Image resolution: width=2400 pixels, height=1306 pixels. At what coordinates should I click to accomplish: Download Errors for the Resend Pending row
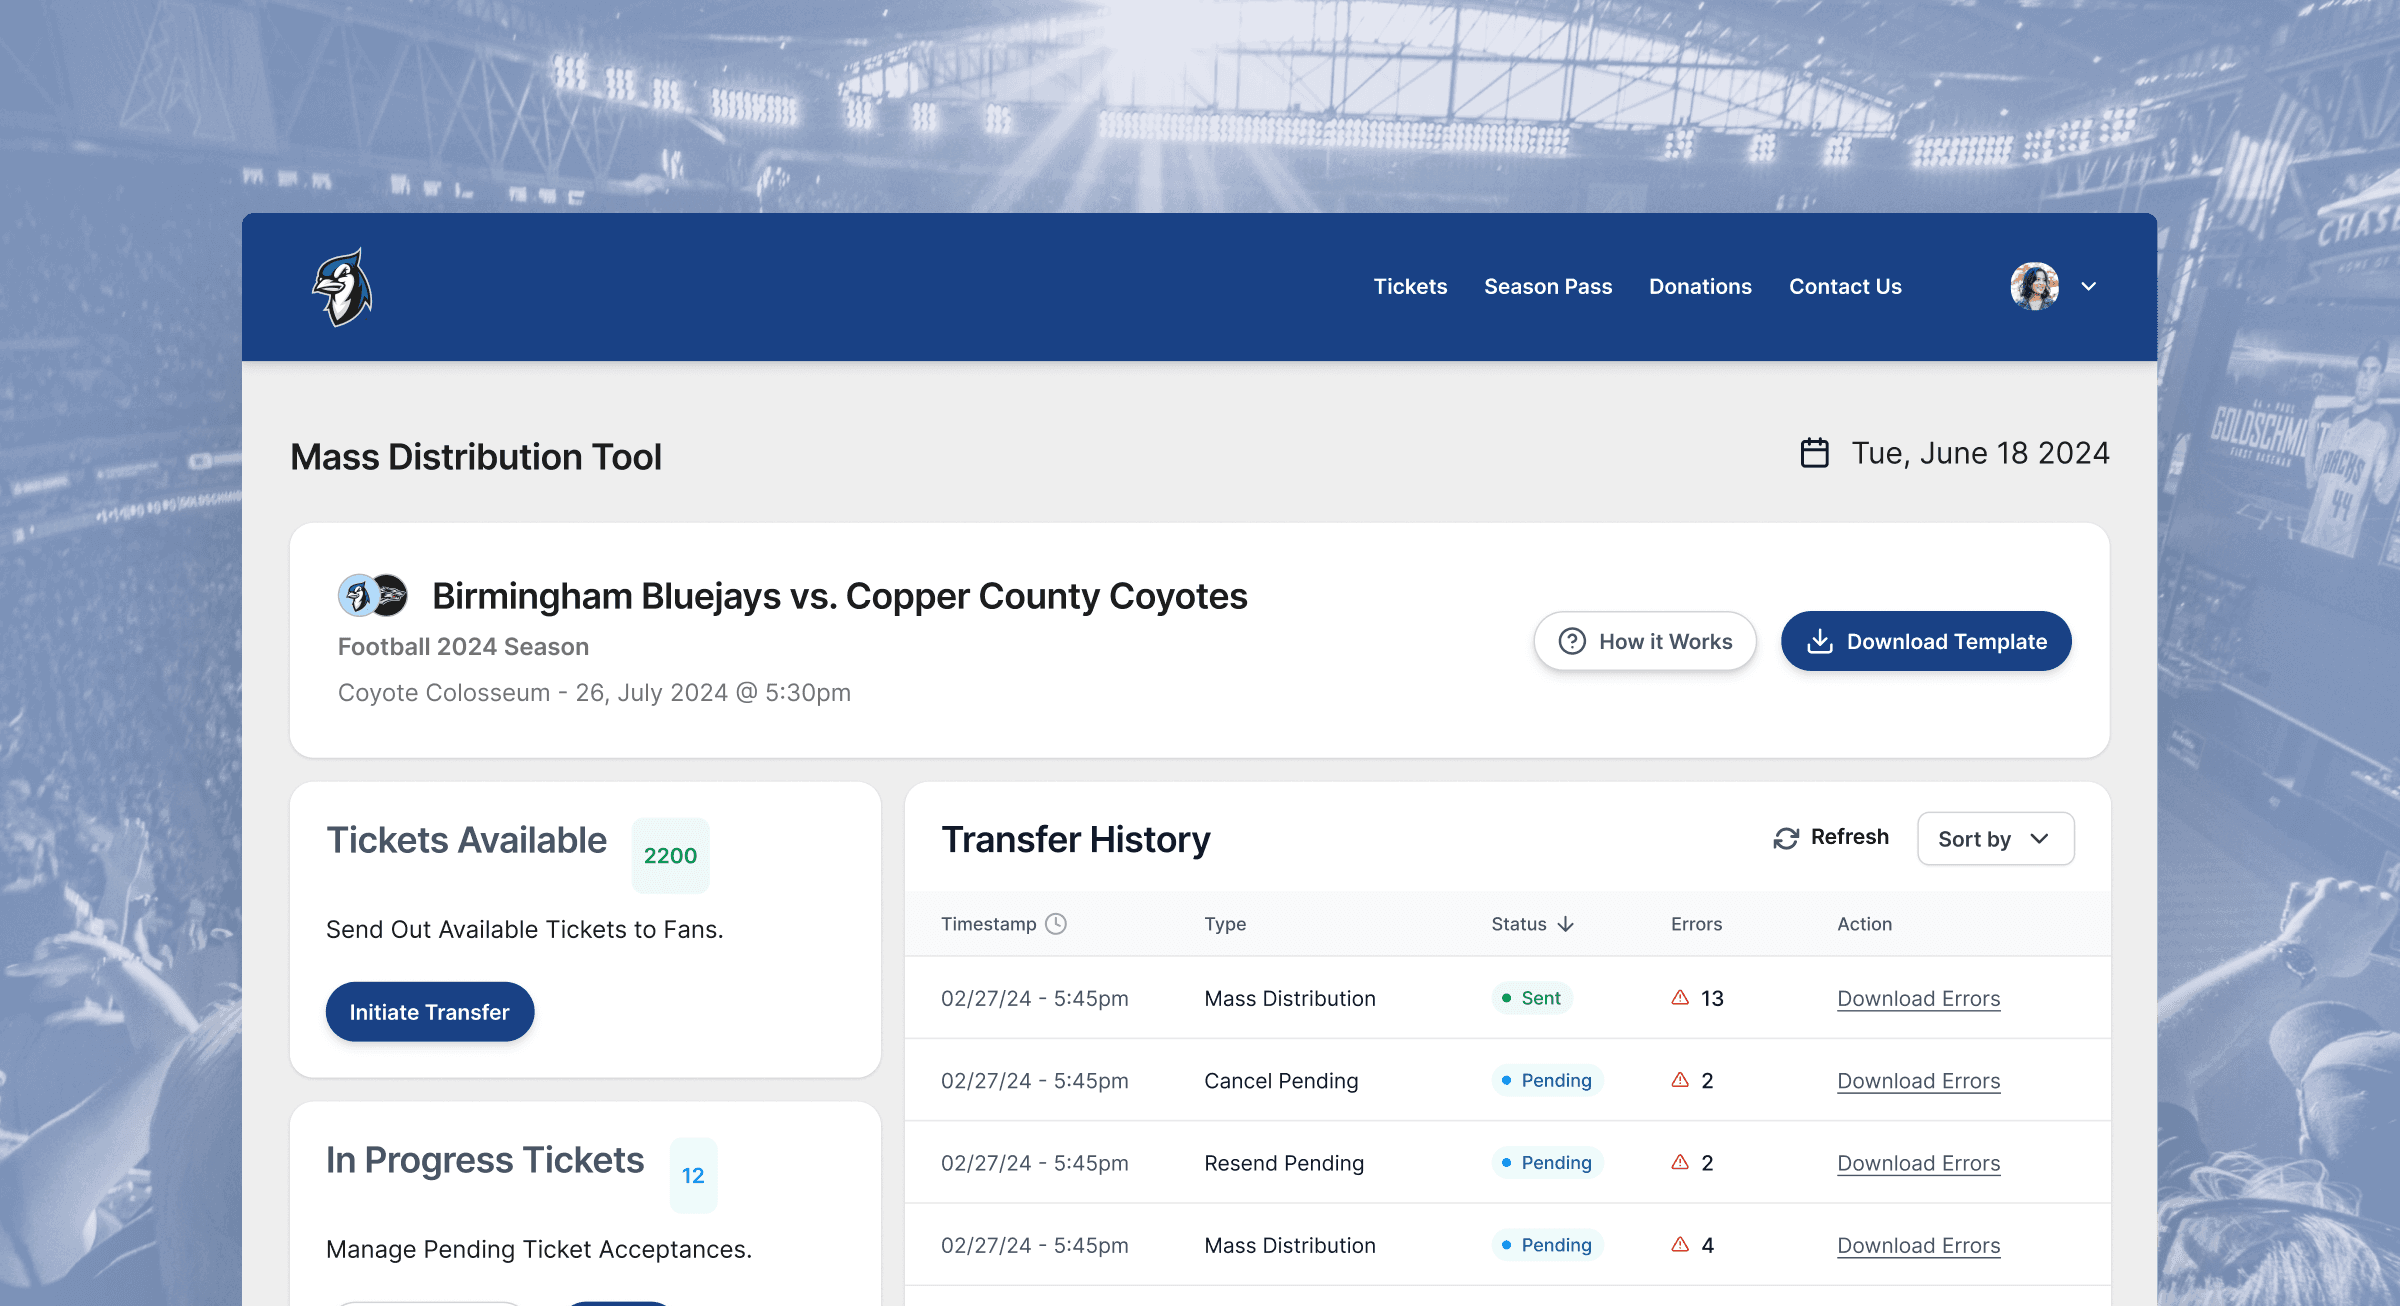tap(1918, 1163)
